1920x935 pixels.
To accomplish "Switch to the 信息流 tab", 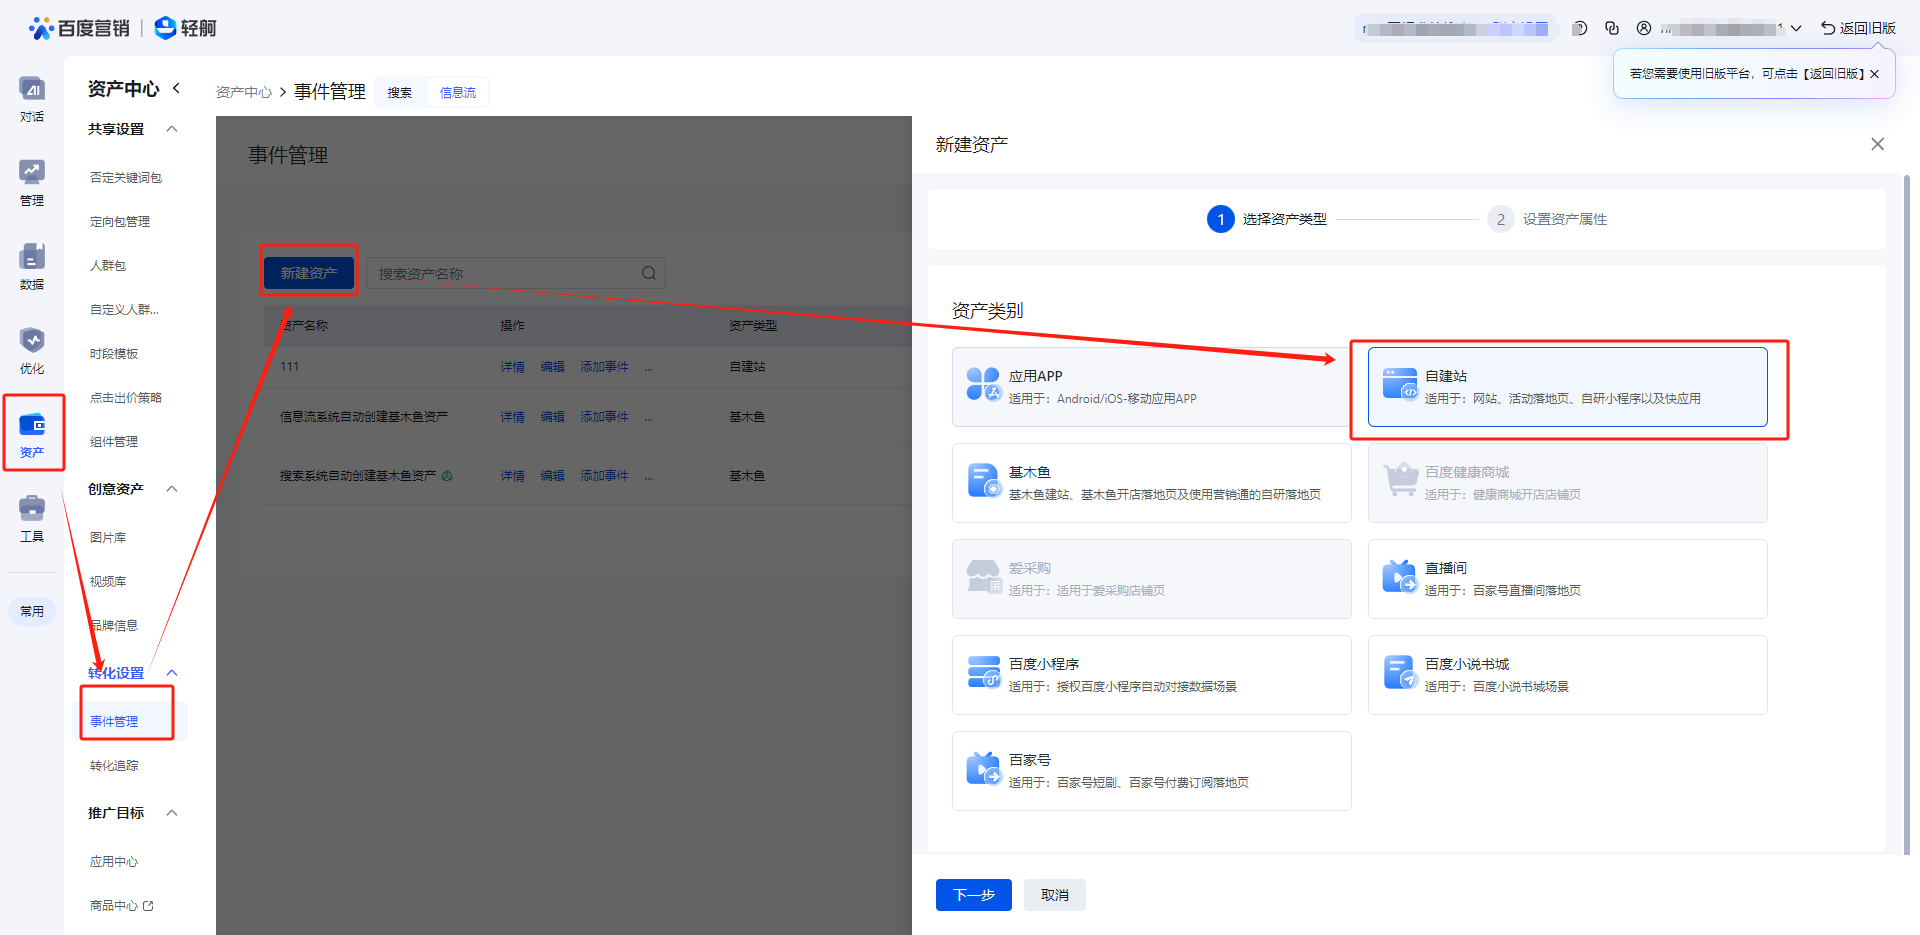I will (x=458, y=92).
